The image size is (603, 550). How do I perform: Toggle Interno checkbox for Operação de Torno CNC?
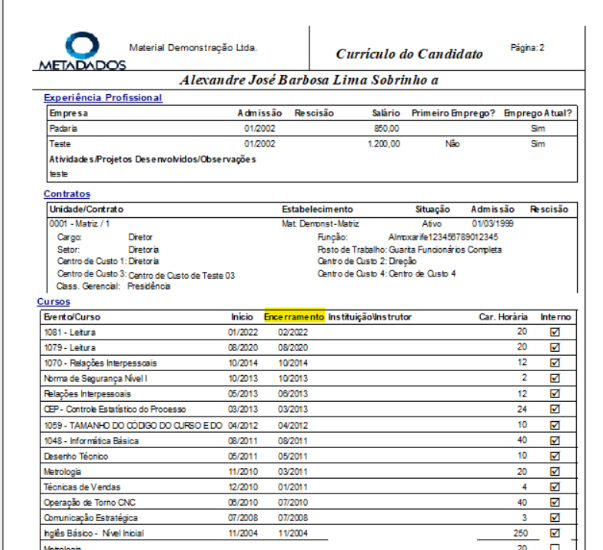555,502
